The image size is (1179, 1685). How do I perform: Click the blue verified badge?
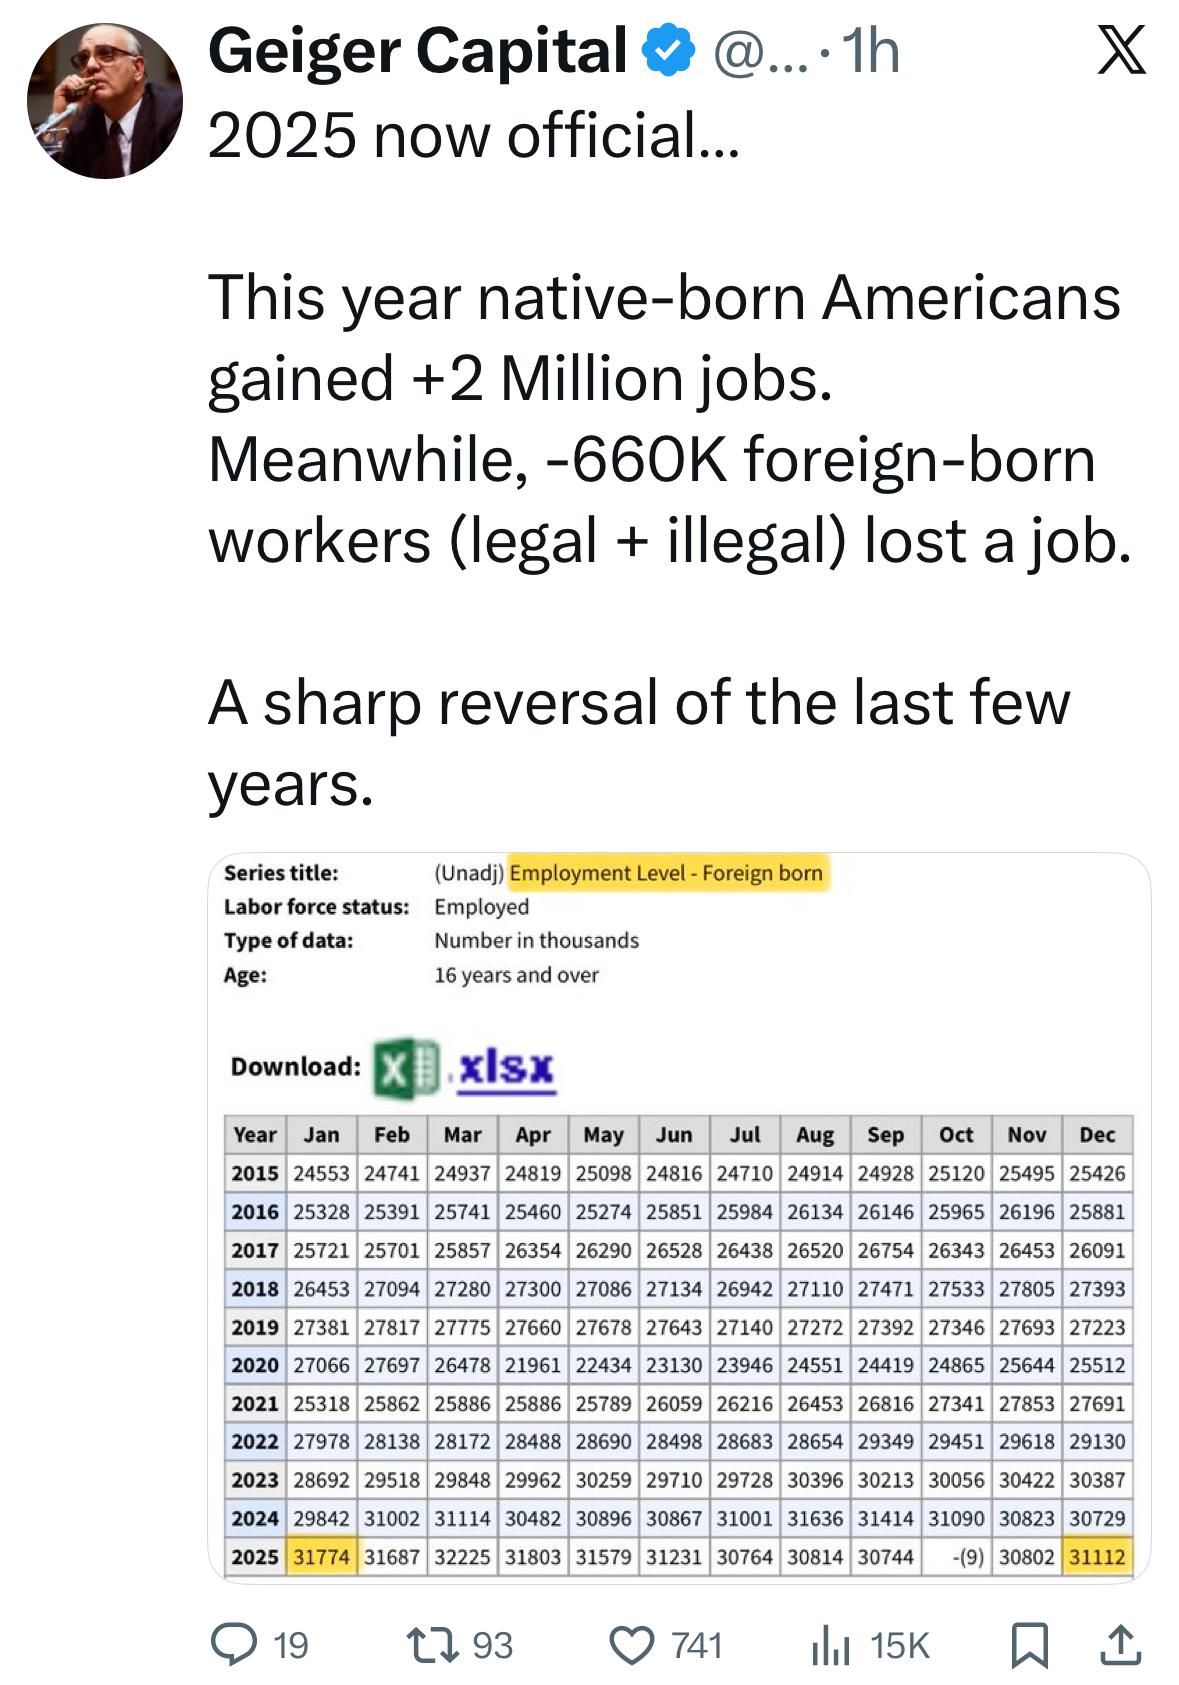(671, 51)
